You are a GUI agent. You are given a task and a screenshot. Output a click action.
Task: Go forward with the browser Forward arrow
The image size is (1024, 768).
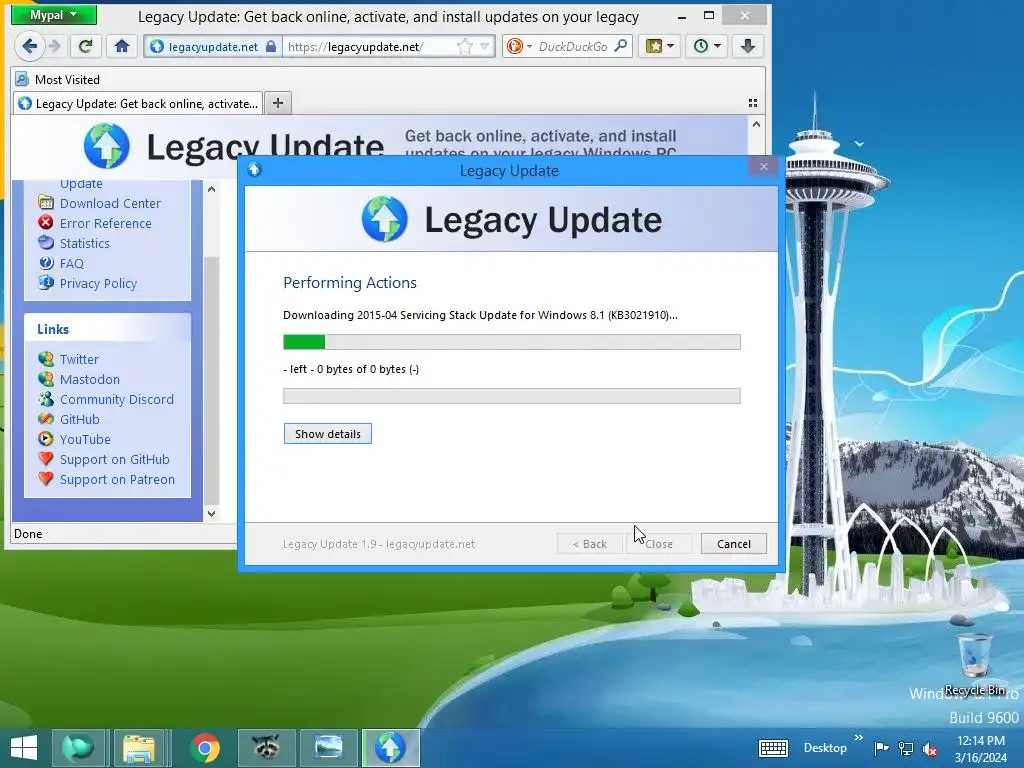point(55,46)
